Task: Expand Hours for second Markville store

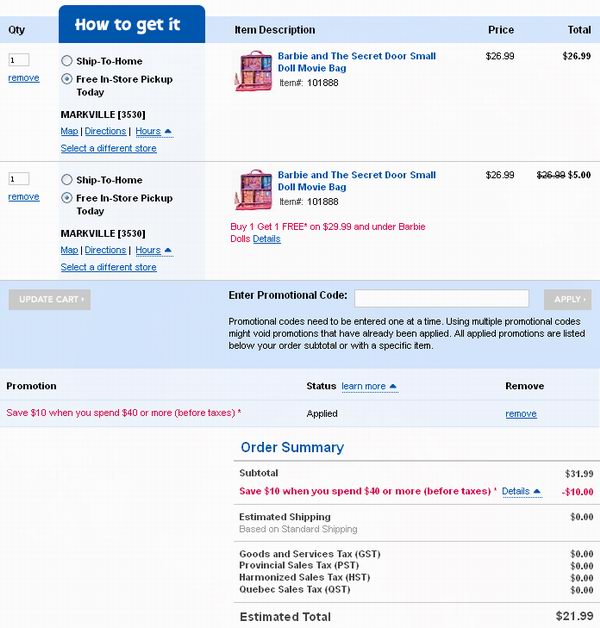Action: (x=154, y=250)
